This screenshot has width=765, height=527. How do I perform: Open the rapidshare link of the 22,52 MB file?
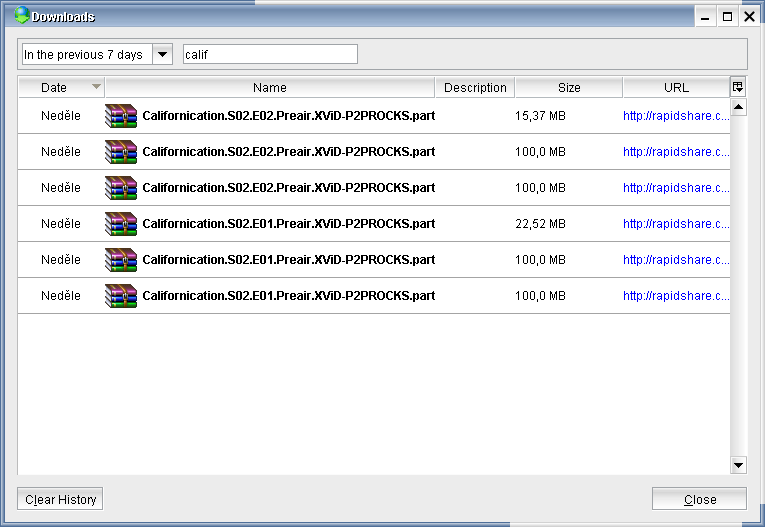[676, 223]
